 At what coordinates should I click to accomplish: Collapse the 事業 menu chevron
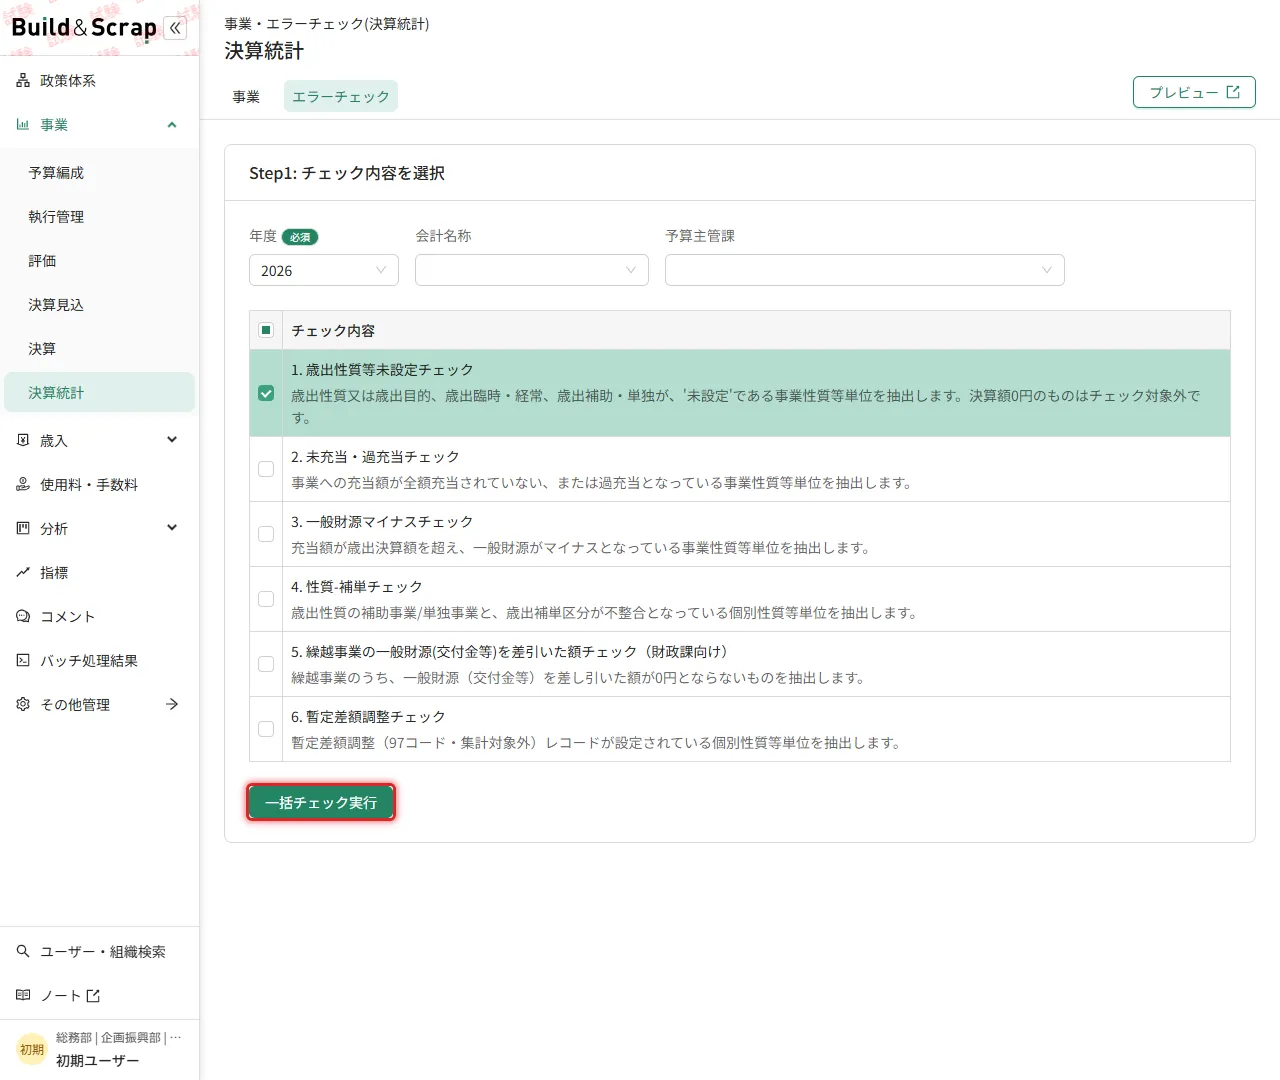[x=172, y=125]
